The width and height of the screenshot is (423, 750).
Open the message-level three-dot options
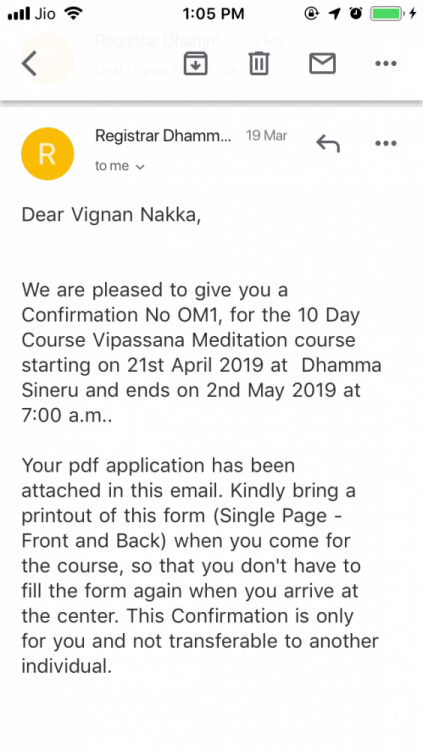(x=386, y=143)
